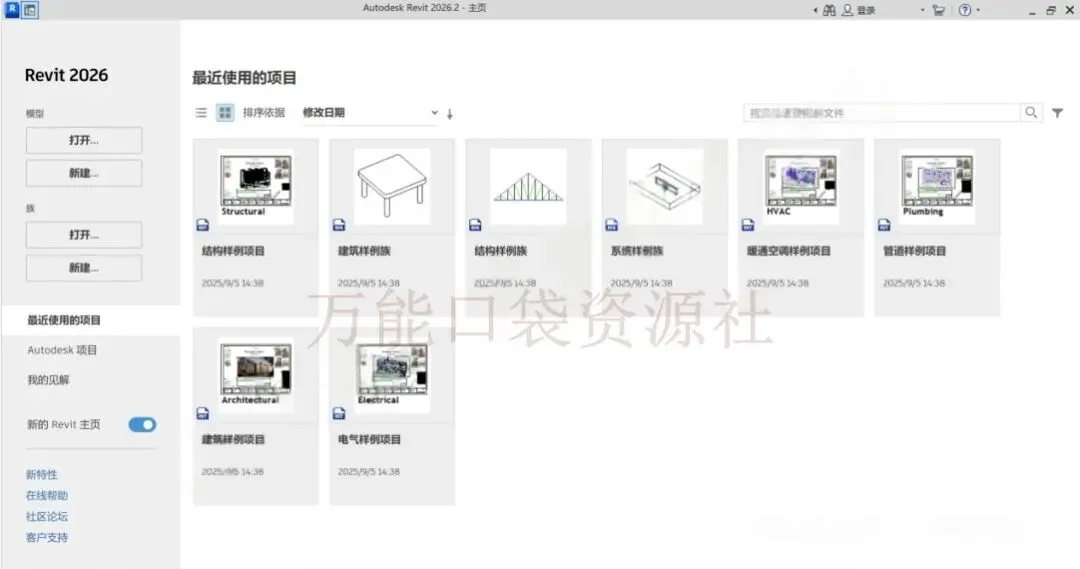Screen dimensions: 1080x569
Task: Open the binoculars search icon in title bar
Action: 829,10
